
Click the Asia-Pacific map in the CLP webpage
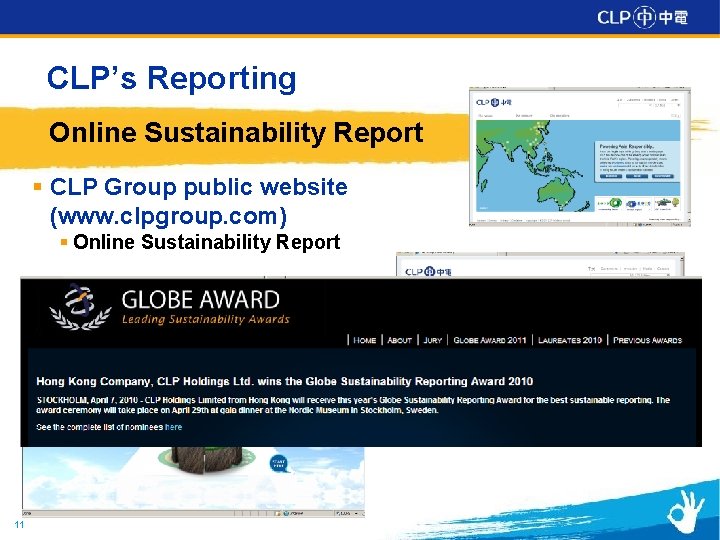point(533,165)
